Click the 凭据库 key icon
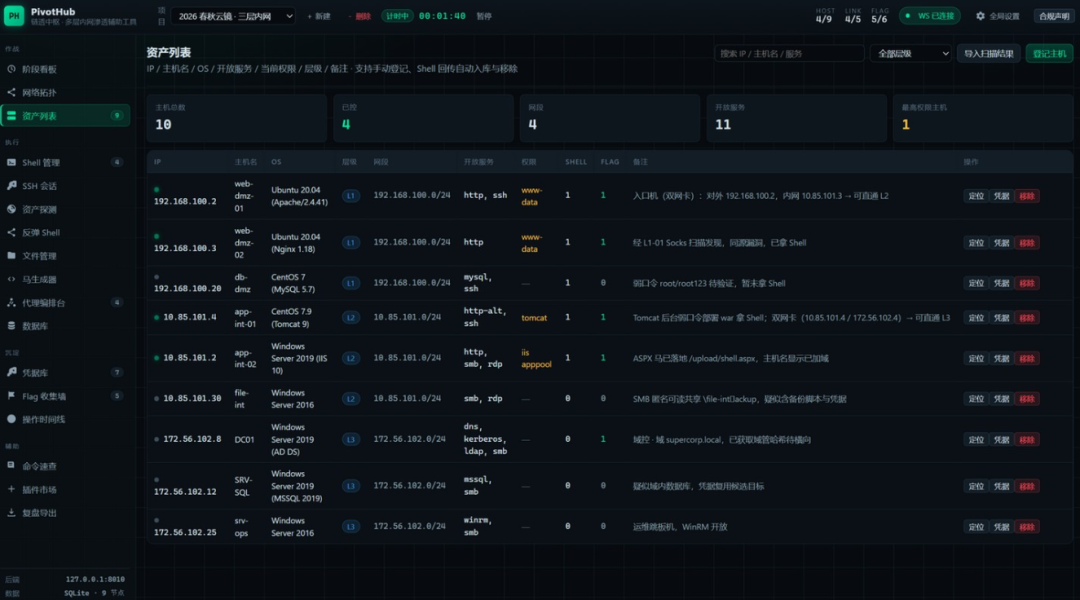Viewport: 1080px width, 600px height. [11, 373]
